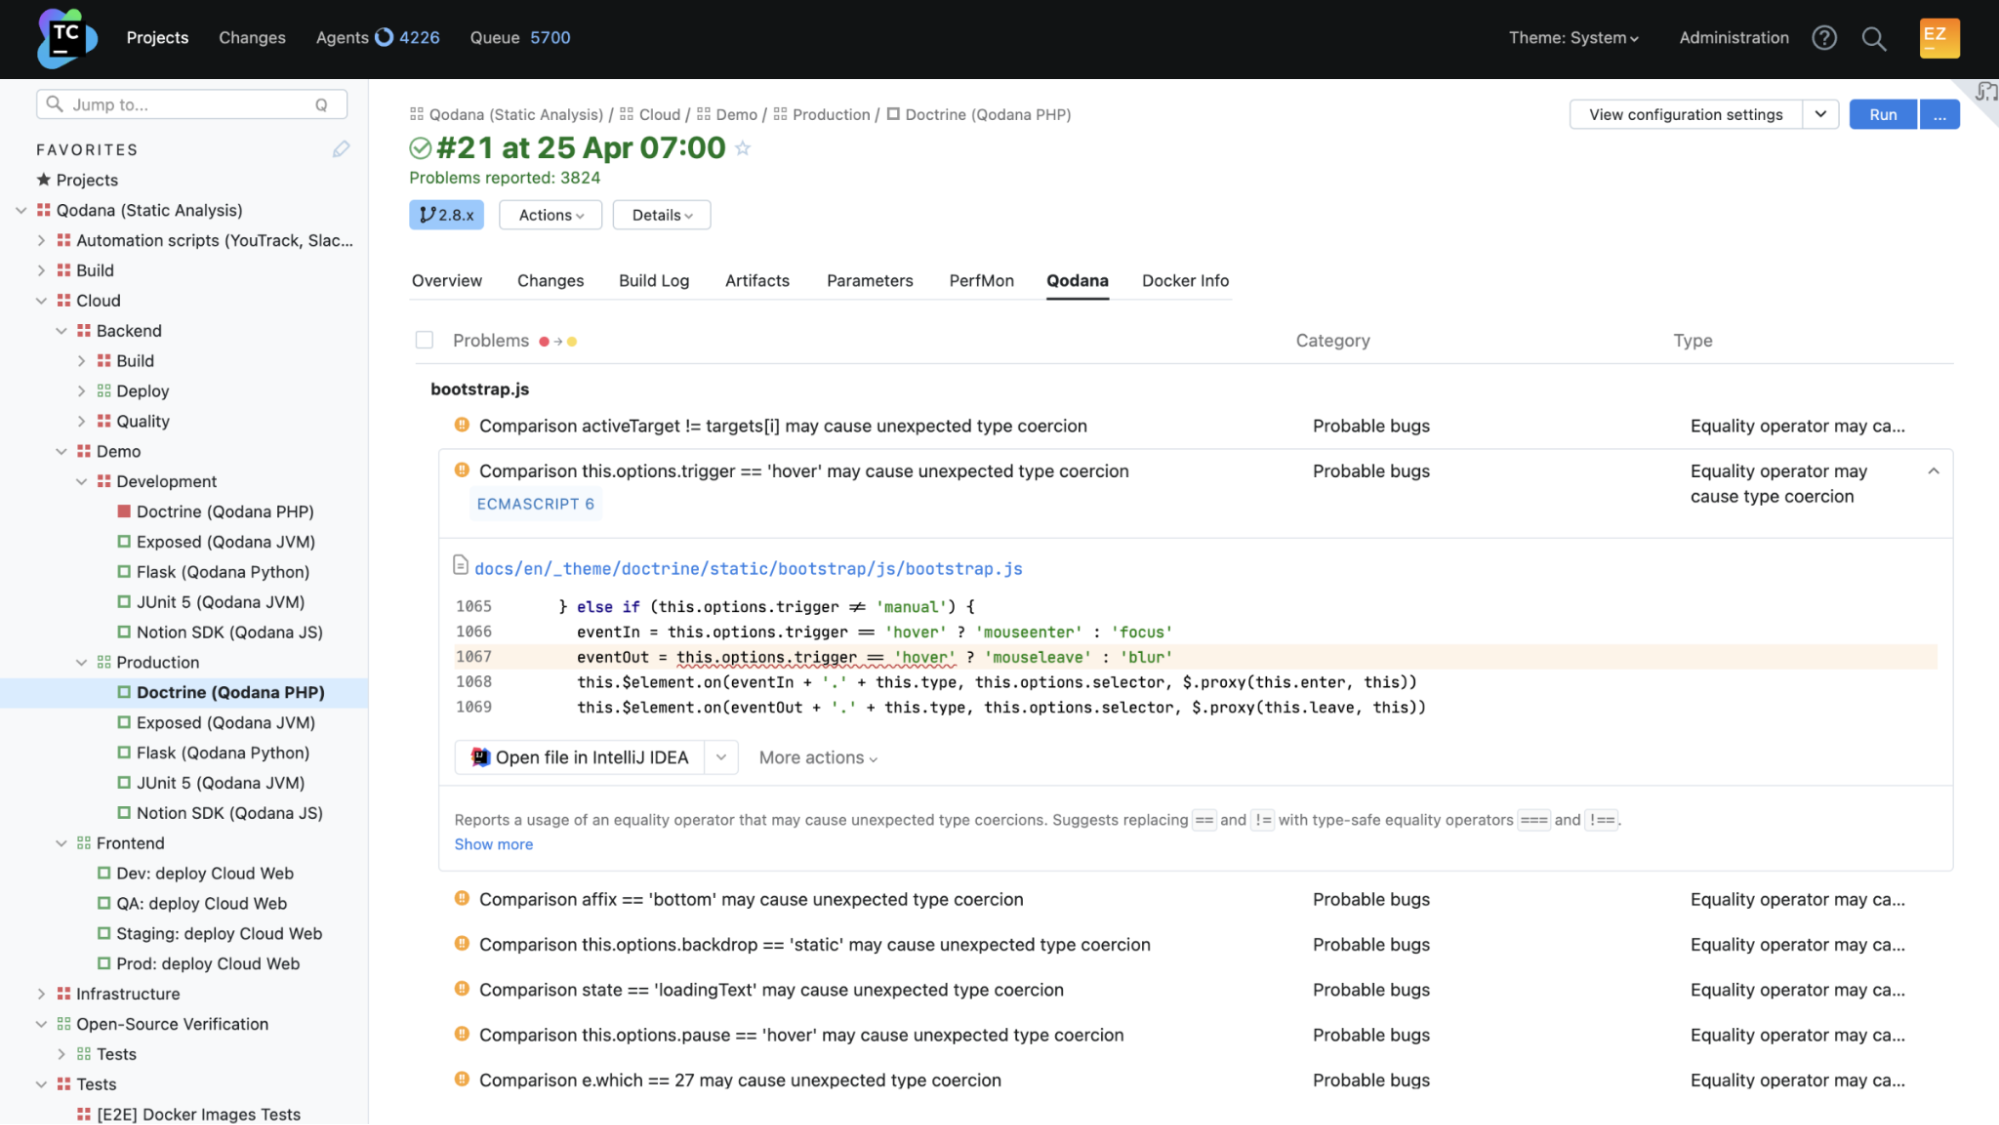Screen dimensions: 1999x1125
Task: Switch to the Build Log tab
Action: [653, 281]
